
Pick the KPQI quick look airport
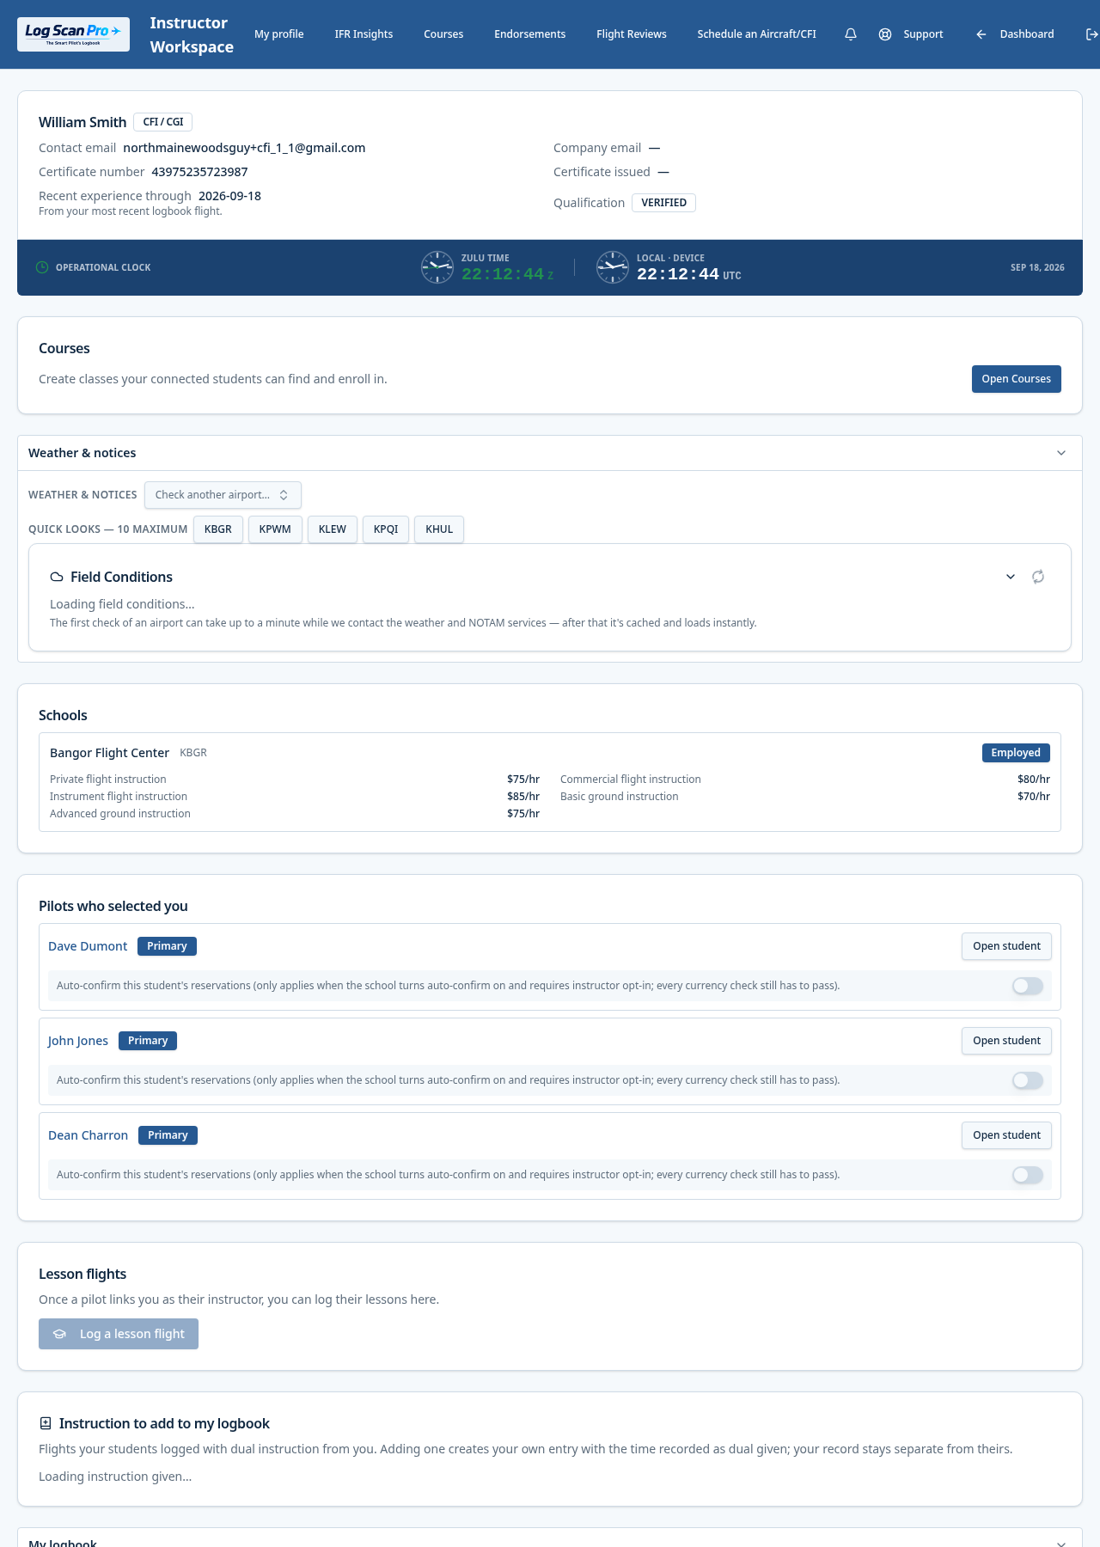click(x=386, y=529)
